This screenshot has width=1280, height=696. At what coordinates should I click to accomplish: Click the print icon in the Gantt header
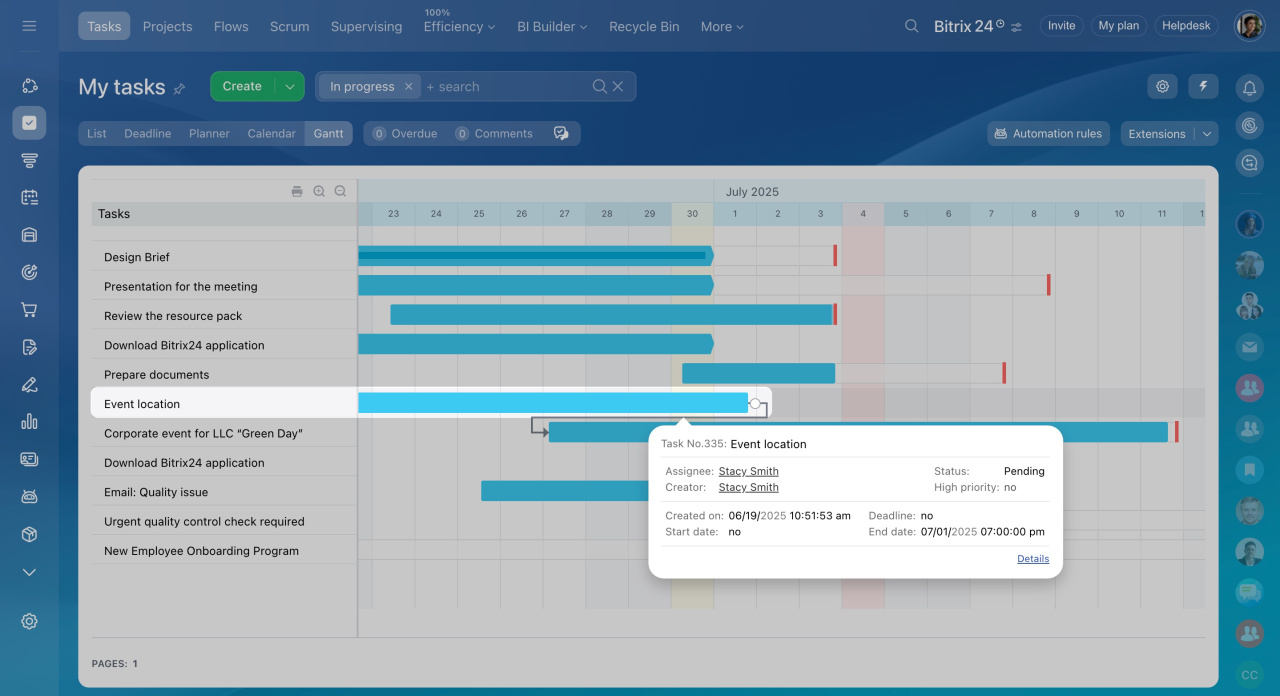[x=297, y=191]
